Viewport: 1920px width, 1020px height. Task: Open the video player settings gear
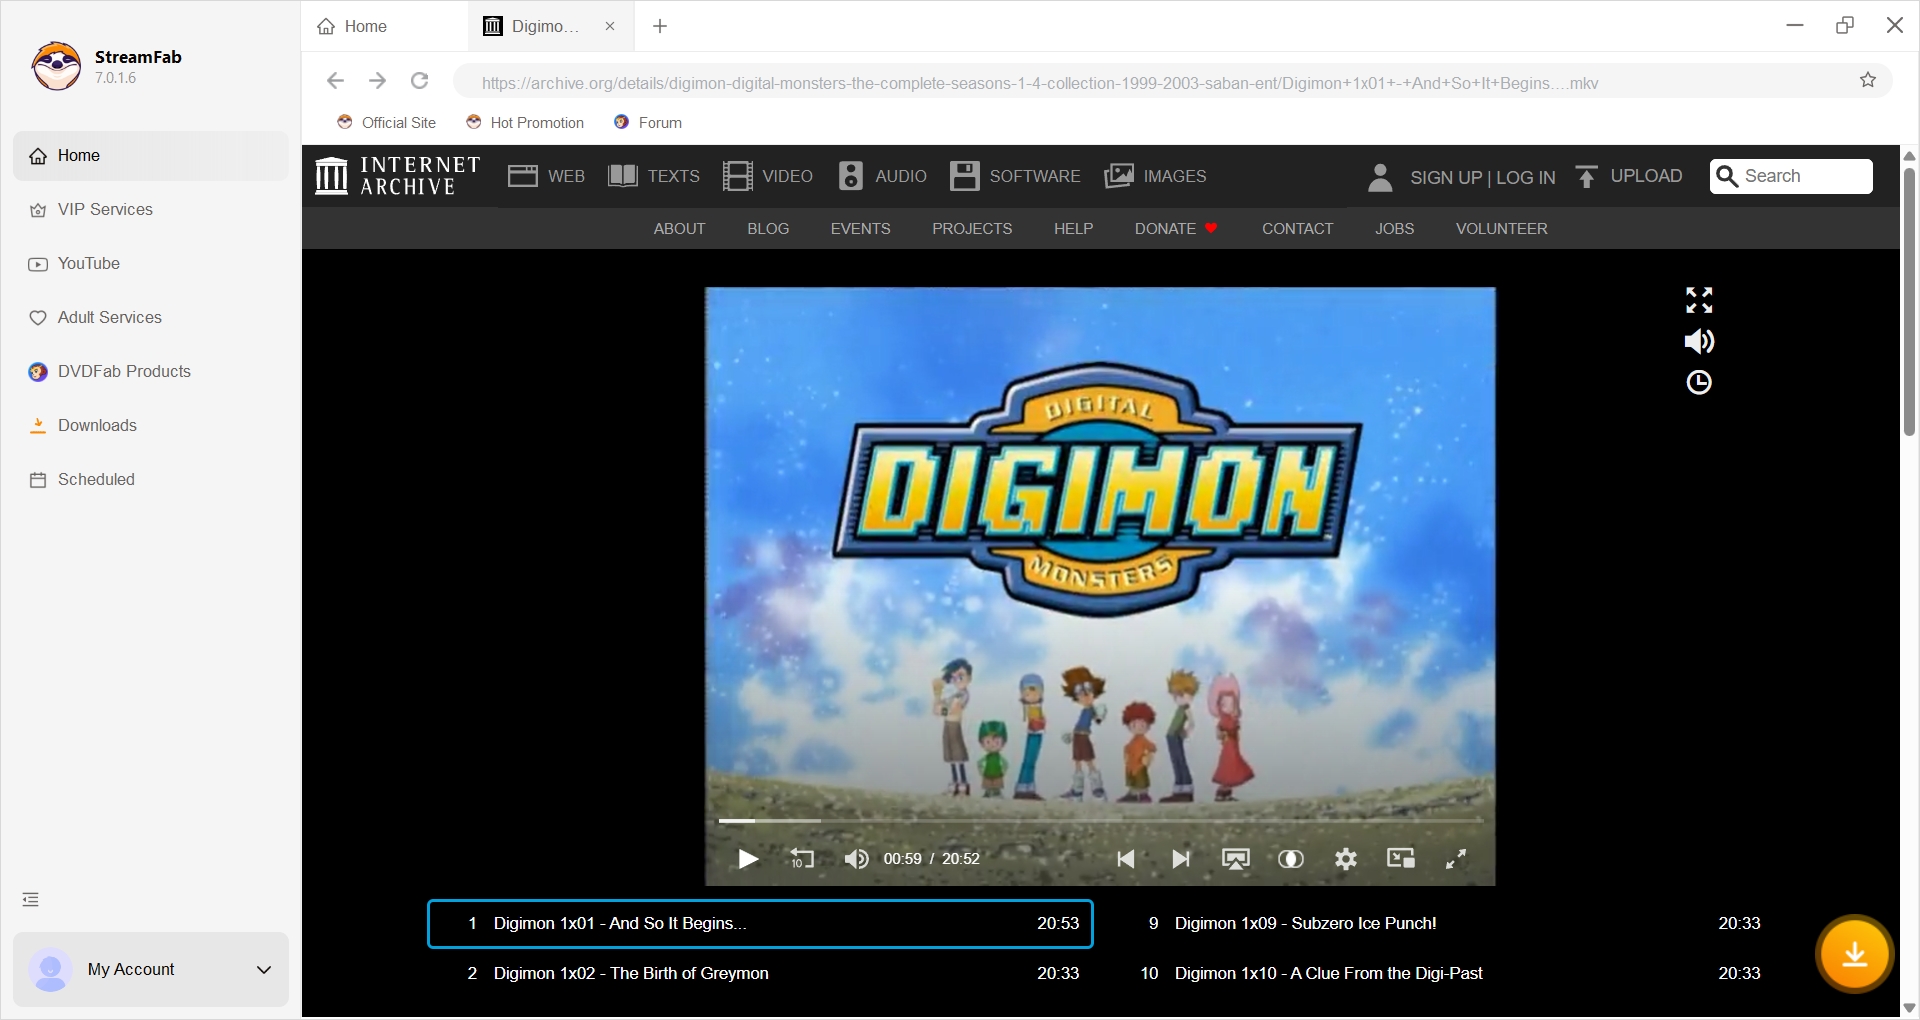[1346, 859]
